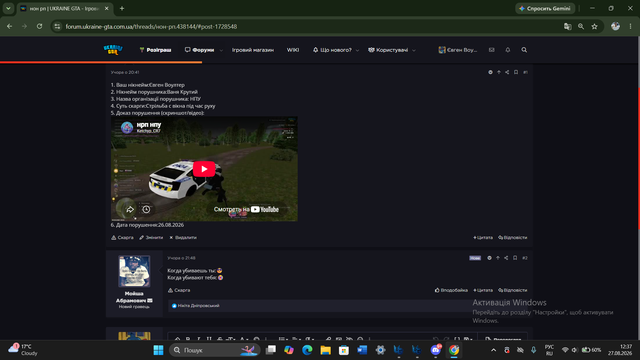Image resolution: width=640 pixels, height=360 pixels.
Task: Reply to post #1 with Відповісти
Action: coord(513,238)
